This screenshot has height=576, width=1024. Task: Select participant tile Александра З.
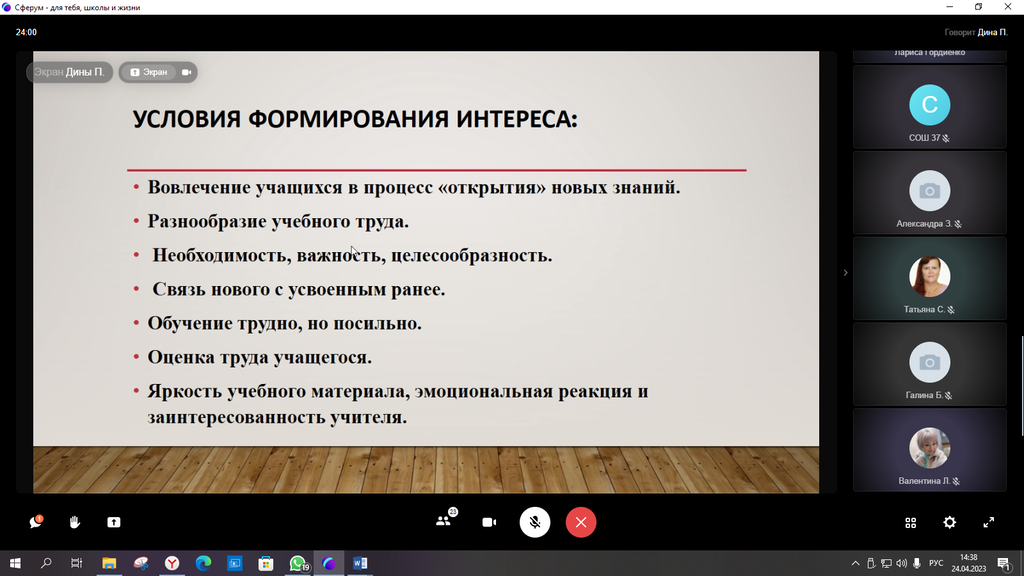tap(929, 193)
